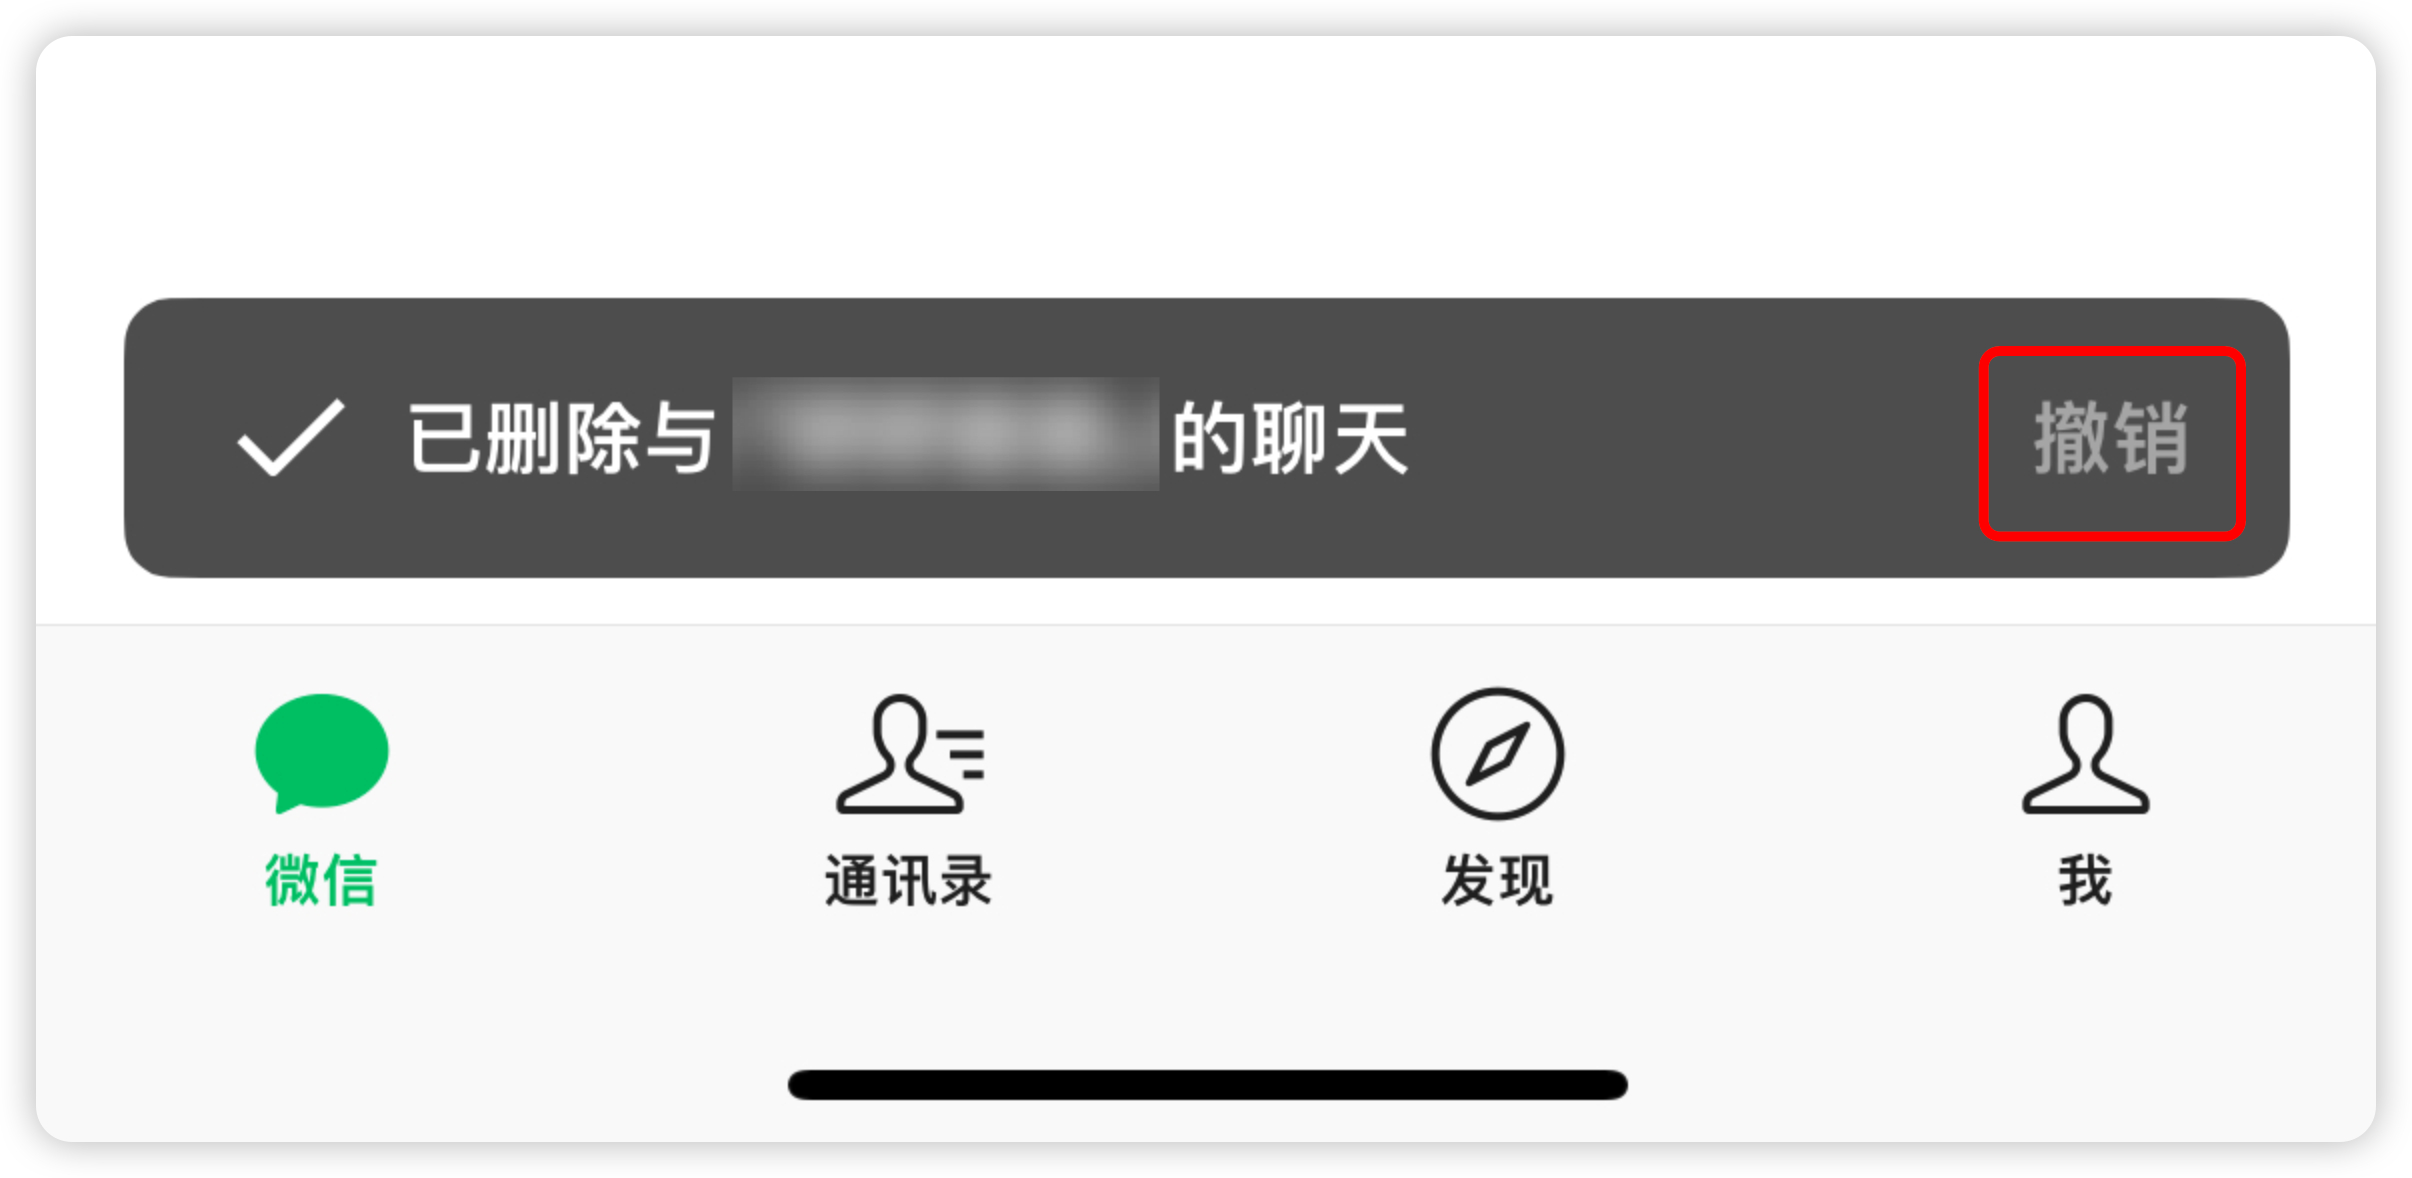Switch to the 通讯录 tab label
This screenshot has height=1178, width=2412.
pos(908,880)
